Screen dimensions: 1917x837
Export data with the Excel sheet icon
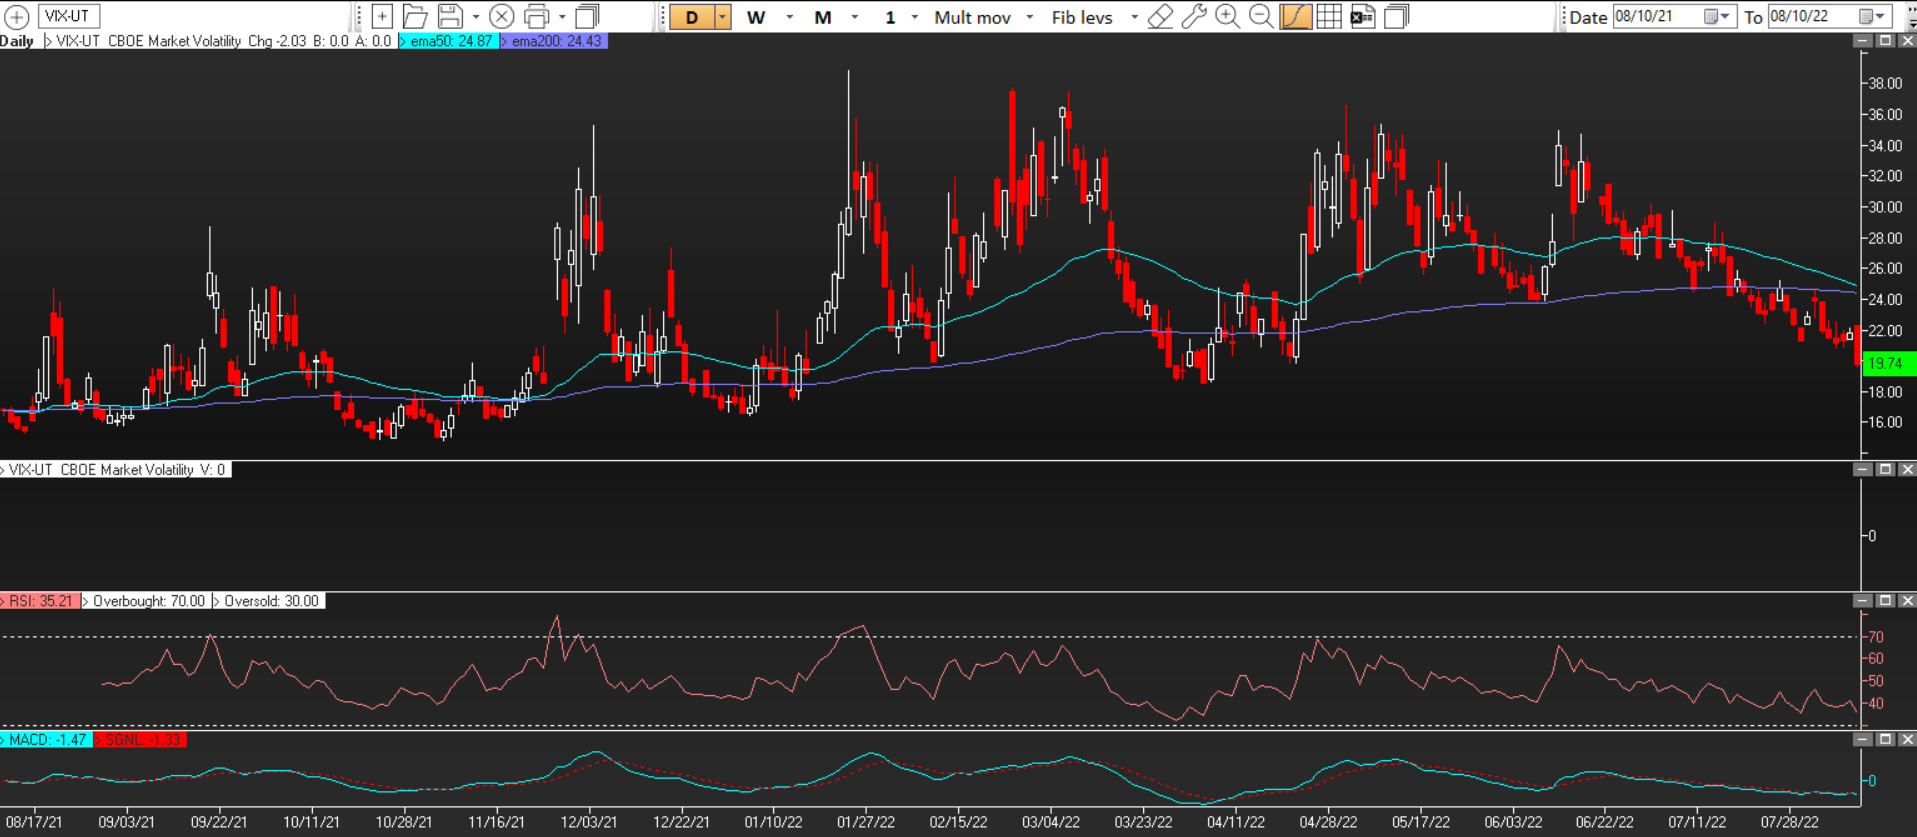1362,16
